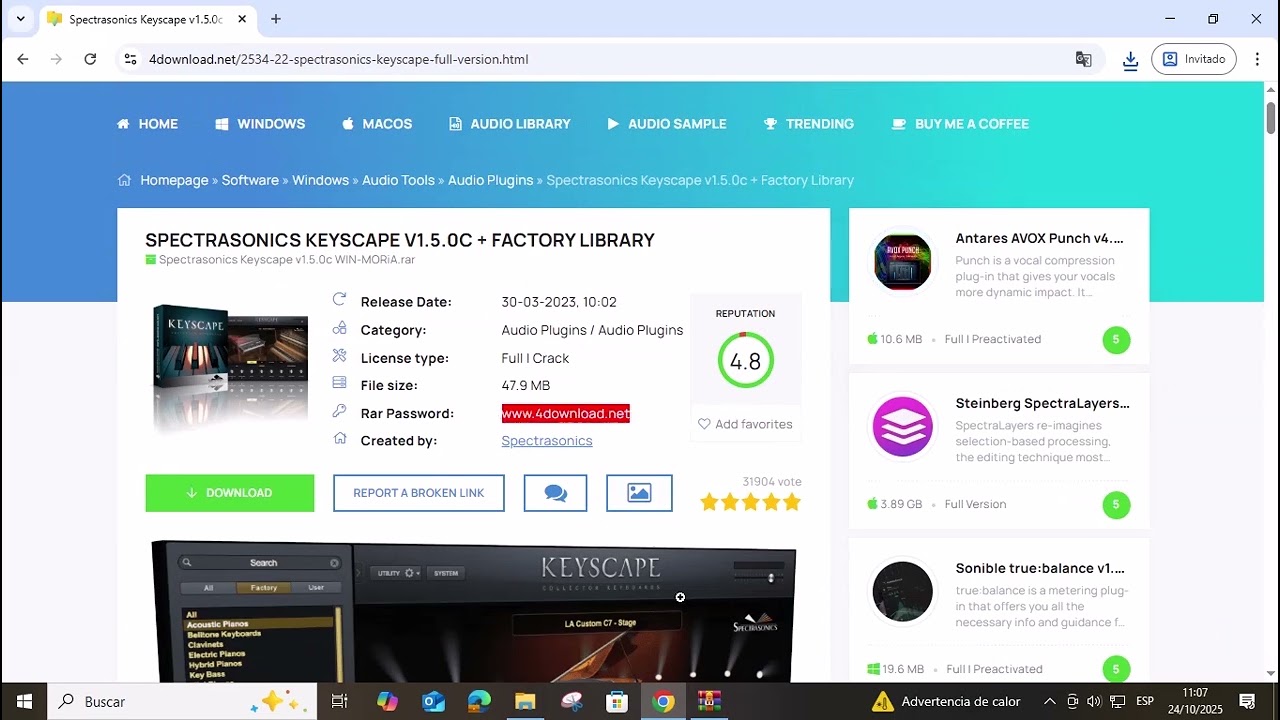Open the notifications center icon
This screenshot has width=1280, height=720.
1247,701
